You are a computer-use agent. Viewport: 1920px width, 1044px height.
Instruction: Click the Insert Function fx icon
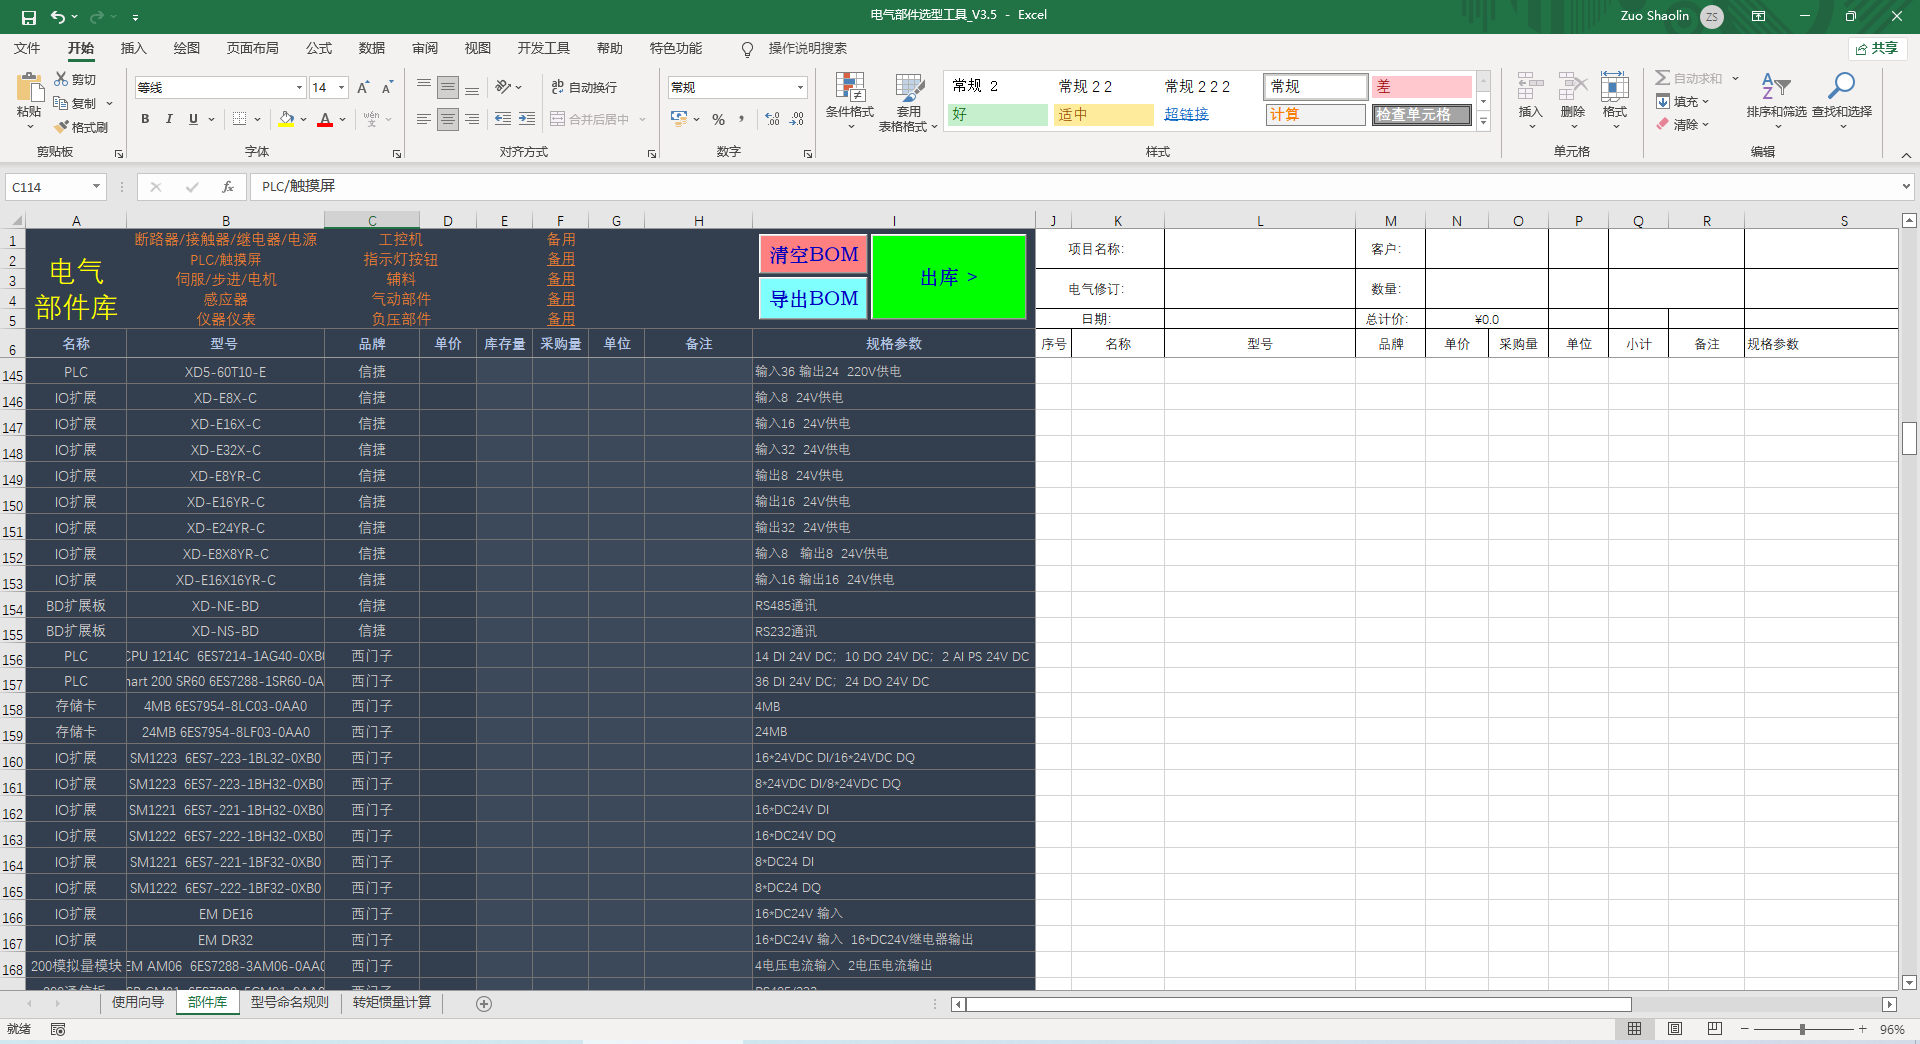[228, 187]
